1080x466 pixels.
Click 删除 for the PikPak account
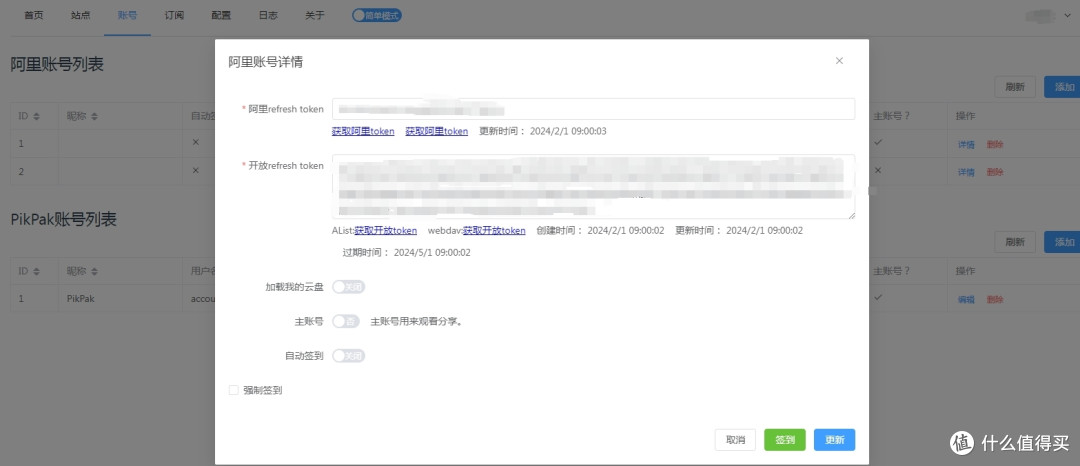pos(995,299)
